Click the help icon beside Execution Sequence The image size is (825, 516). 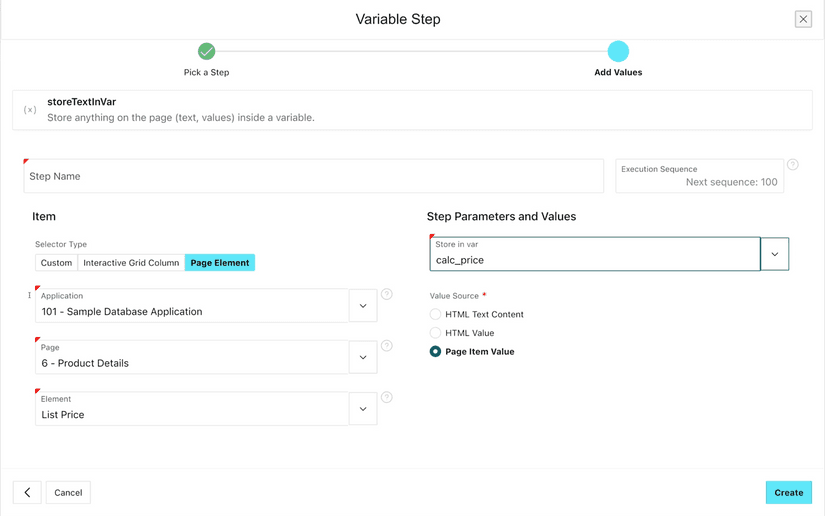(x=793, y=165)
